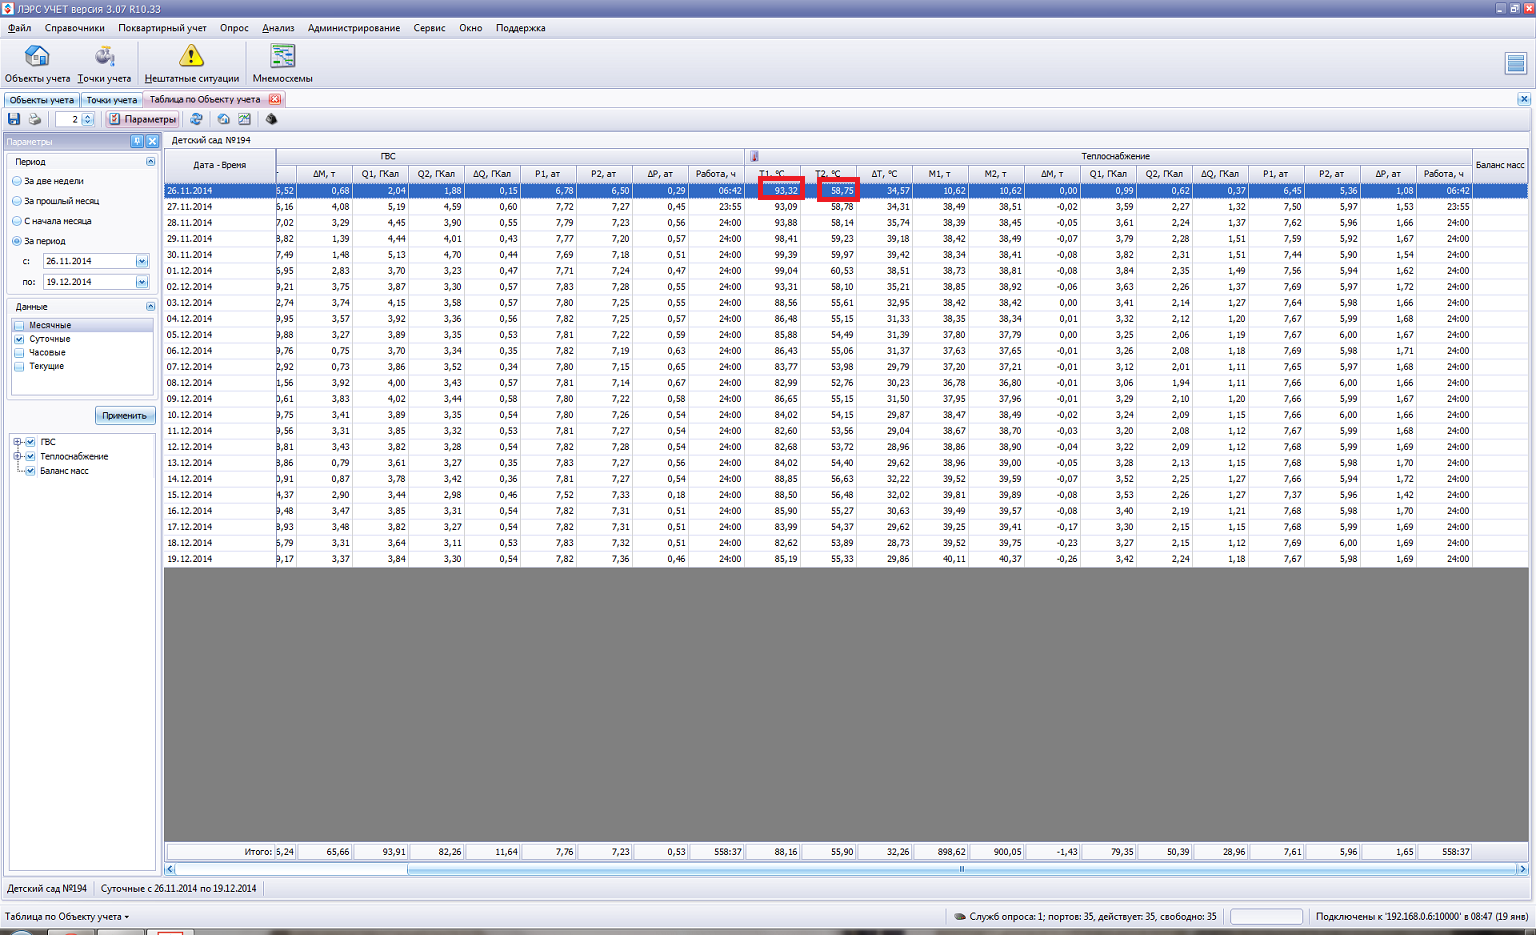Select the За прошлый месяц option
The height and width of the screenshot is (935, 1536).
click(17, 201)
